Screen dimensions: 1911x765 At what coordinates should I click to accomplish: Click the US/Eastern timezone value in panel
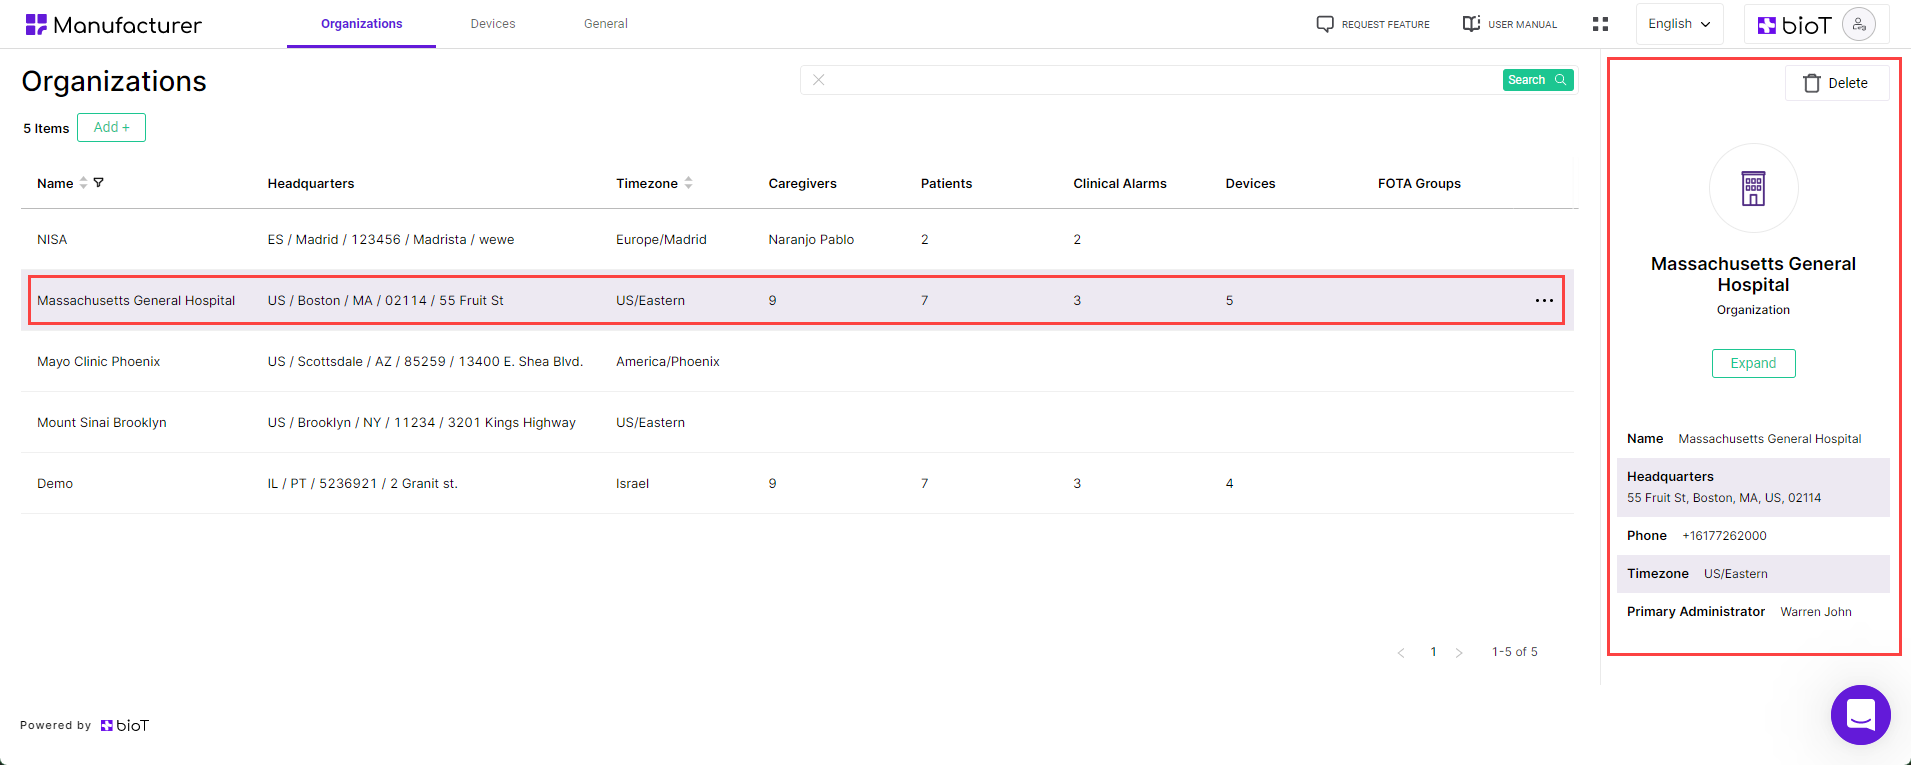(x=1736, y=574)
